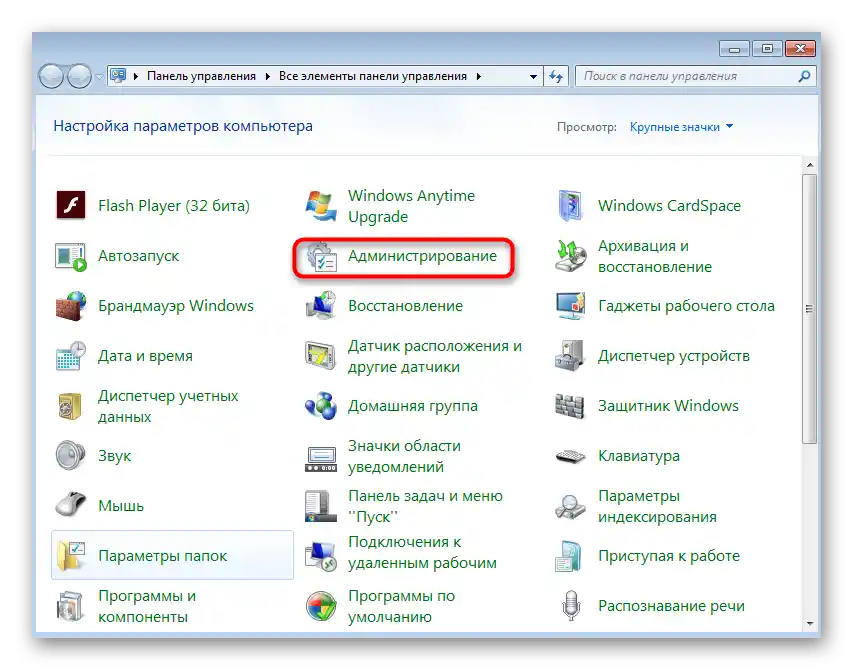The width and height of the screenshot is (853, 670).
Task: Click the Дата и время calendar icon
Action: click(x=71, y=356)
